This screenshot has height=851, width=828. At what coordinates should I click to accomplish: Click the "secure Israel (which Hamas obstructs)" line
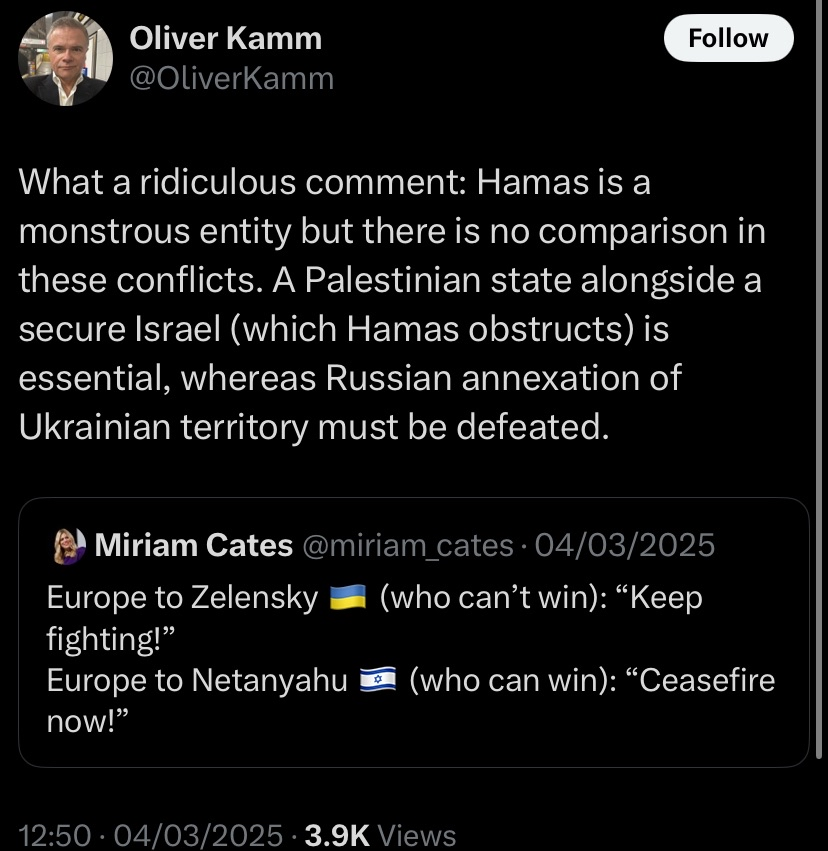click(343, 329)
